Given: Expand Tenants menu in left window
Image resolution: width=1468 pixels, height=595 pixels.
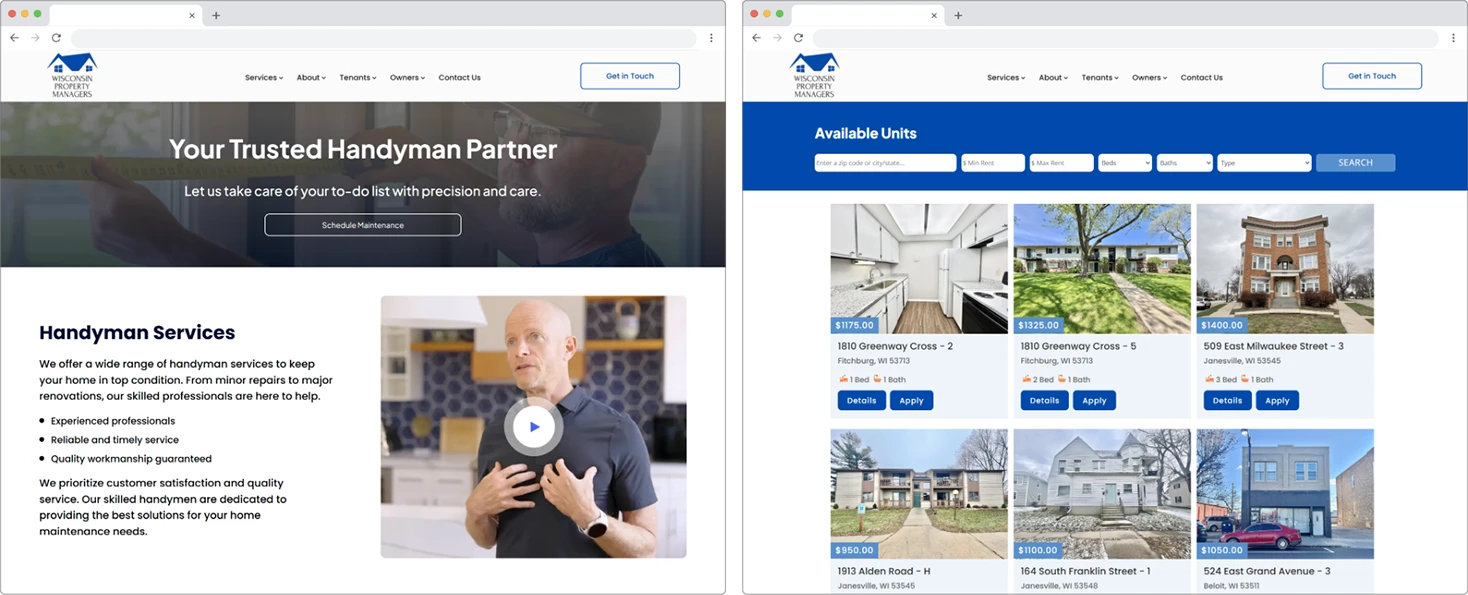Looking at the screenshot, I should click(x=357, y=77).
